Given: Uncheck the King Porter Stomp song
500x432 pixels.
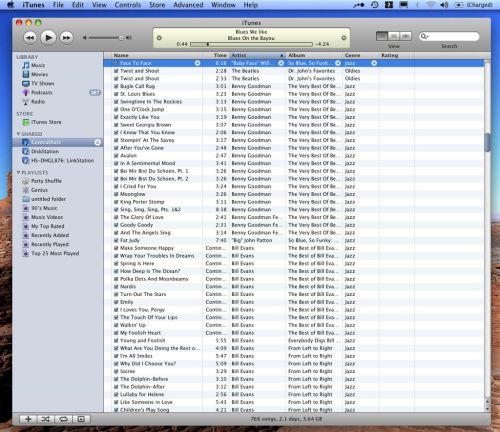Looking at the screenshot, I should pos(116,202).
